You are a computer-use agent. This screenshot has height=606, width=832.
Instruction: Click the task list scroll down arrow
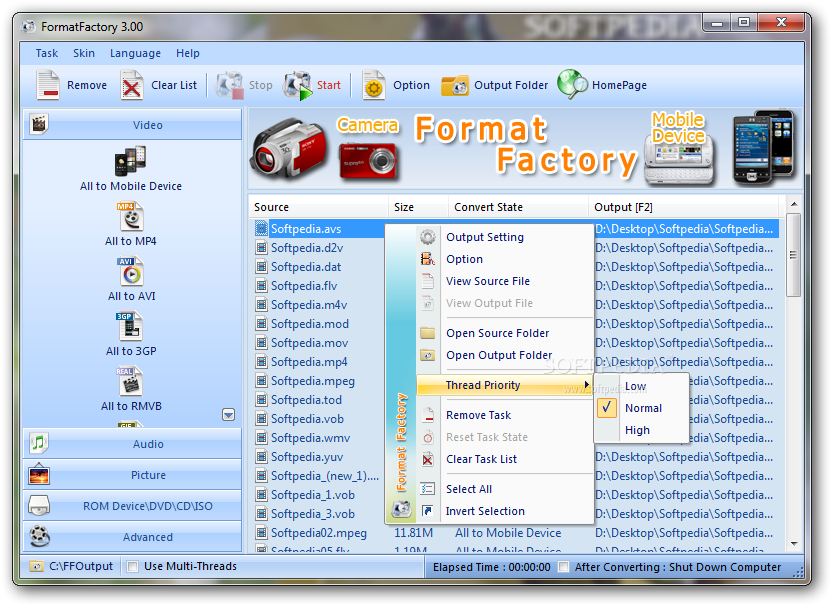(793, 543)
